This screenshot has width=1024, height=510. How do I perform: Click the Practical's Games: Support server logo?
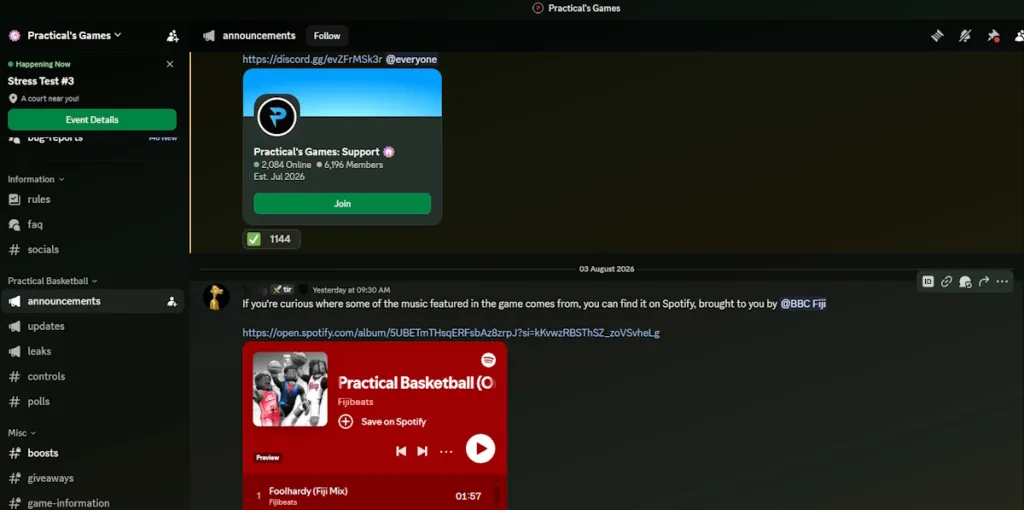tap(277, 117)
